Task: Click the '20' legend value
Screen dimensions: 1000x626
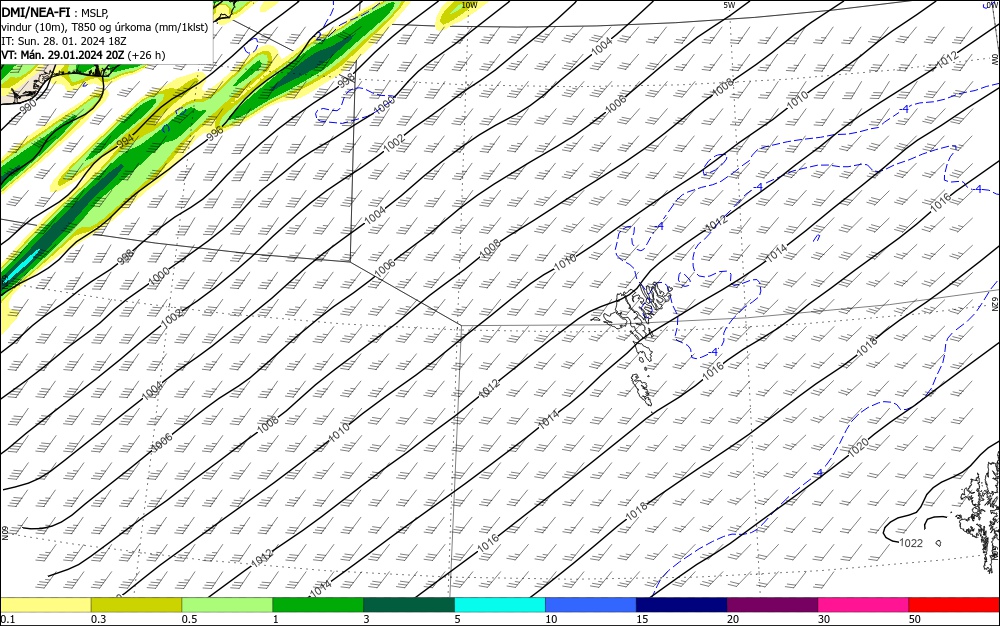Action: (733, 619)
